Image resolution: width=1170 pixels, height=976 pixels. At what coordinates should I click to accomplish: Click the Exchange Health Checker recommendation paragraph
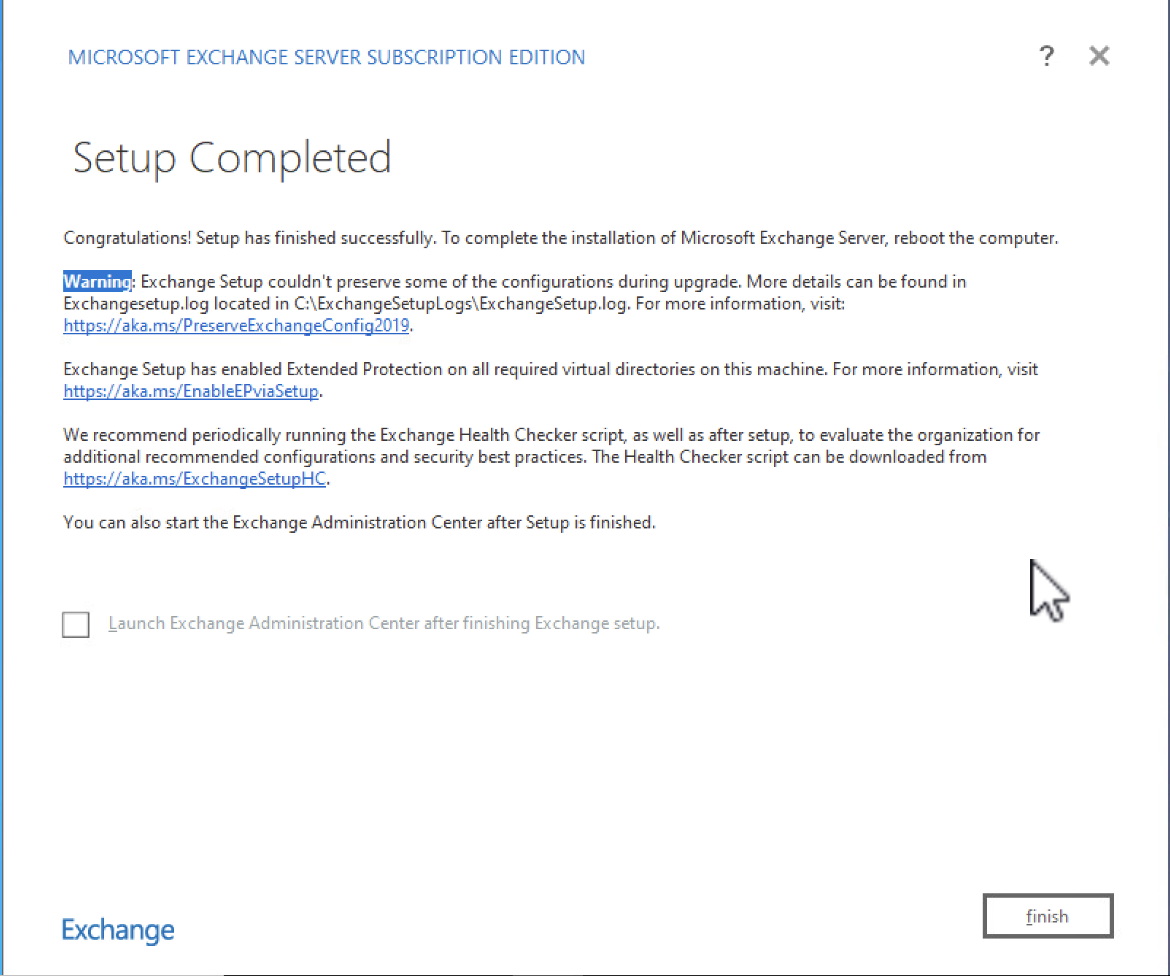click(x=551, y=457)
